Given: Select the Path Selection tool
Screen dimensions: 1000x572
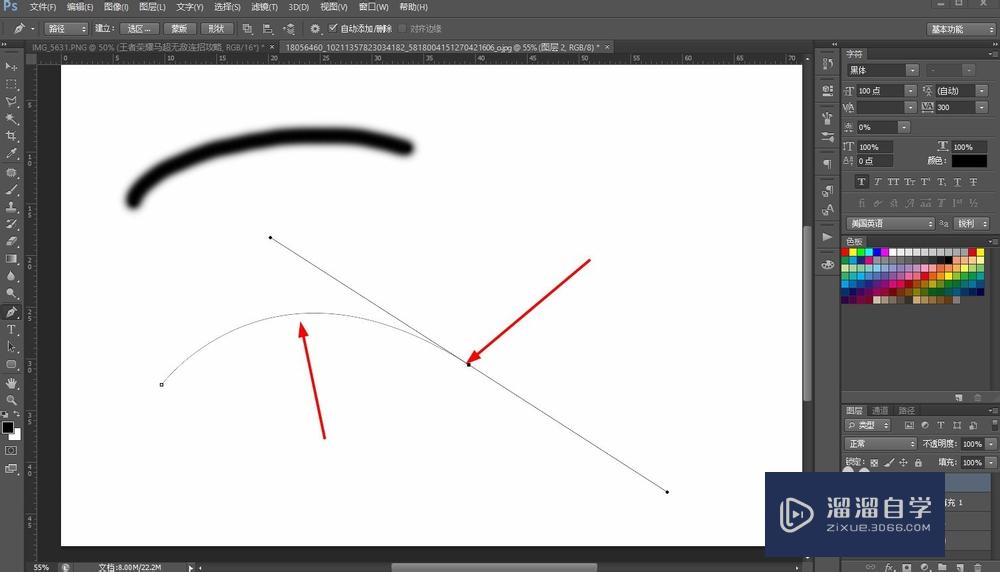Looking at the screenshot, I should pyautogui.click(x=11, y=346).
